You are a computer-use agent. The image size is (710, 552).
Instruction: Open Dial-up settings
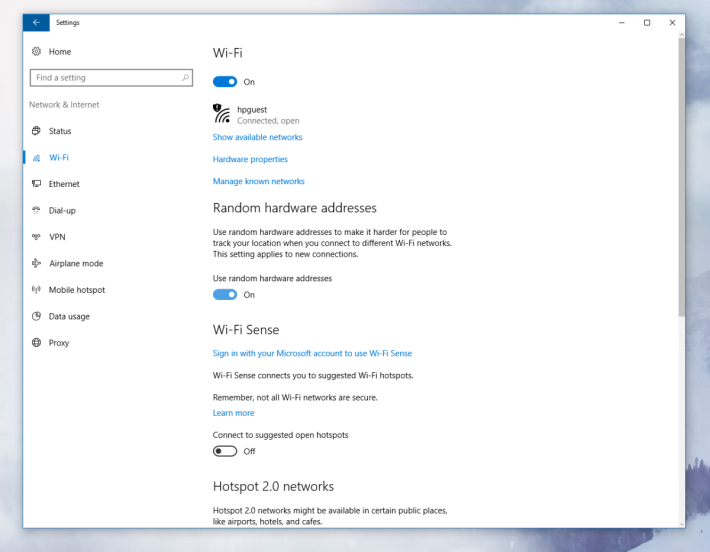tap(62, 211)
